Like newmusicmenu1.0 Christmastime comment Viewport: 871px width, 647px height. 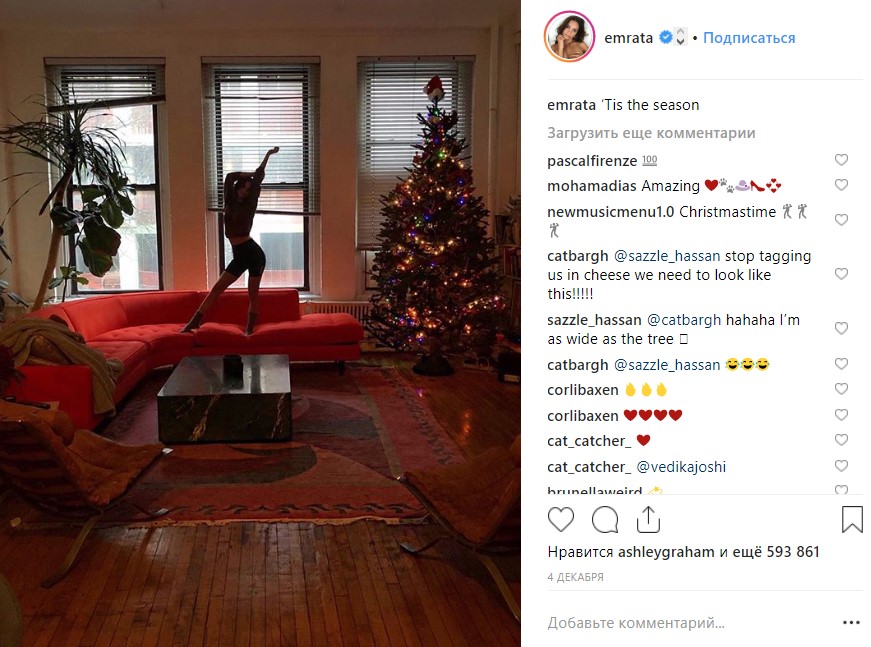click(842, 220)
